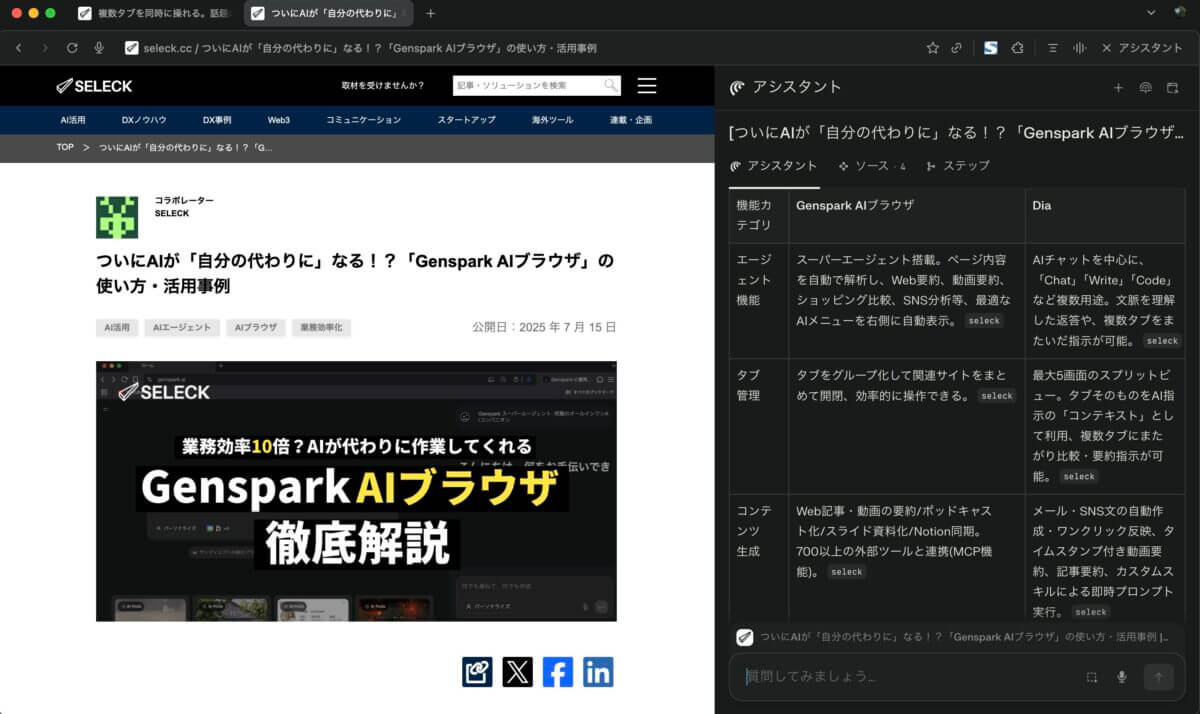
Task: Click the AIエージェント article tag
Action: (x=181, y=328)
